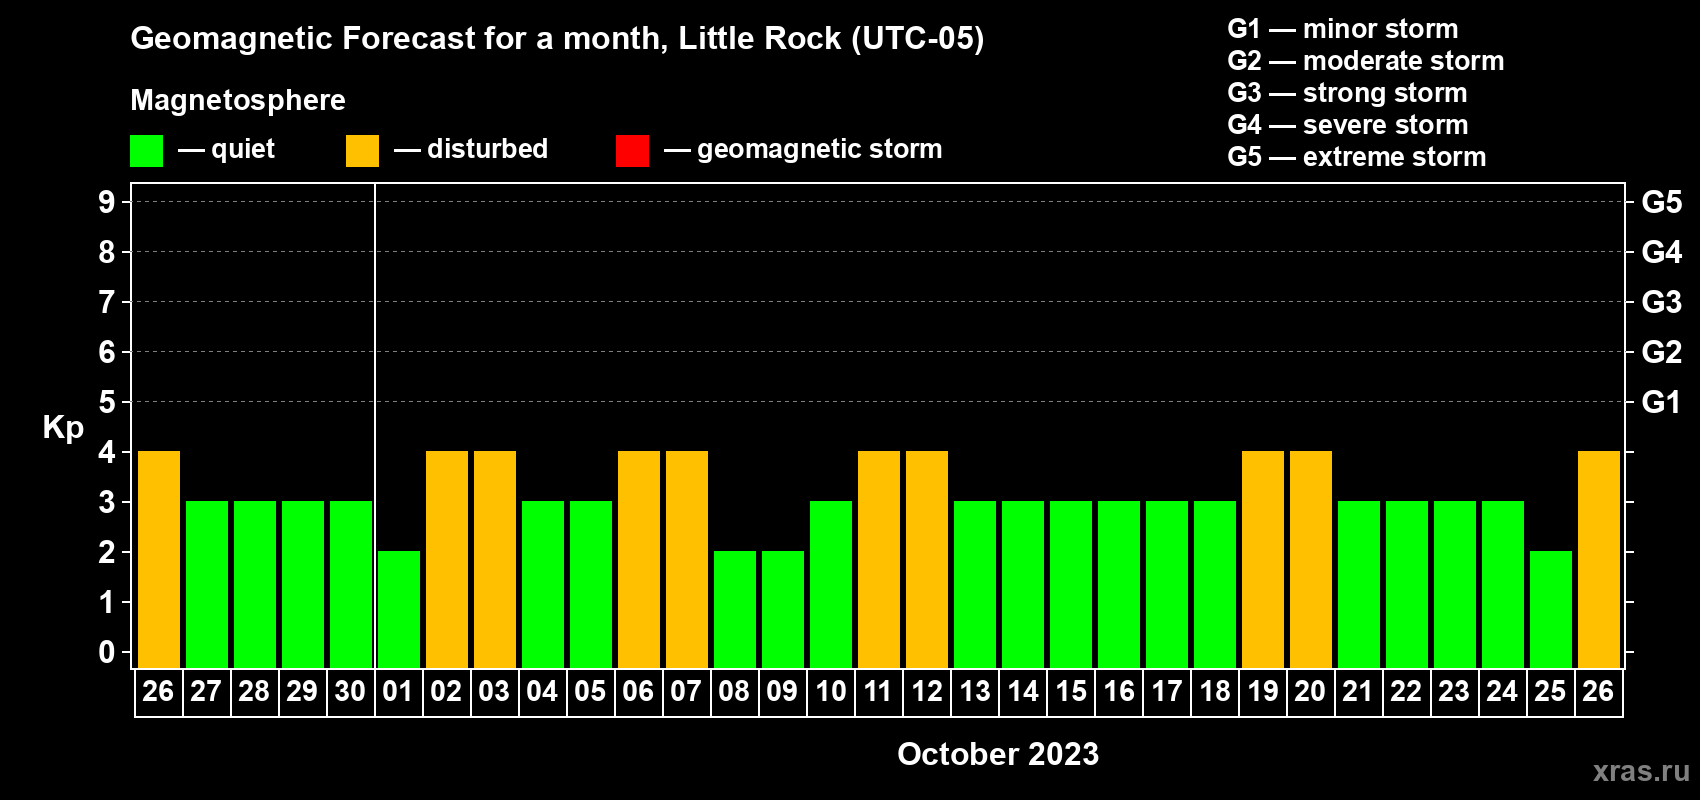Click the orange bar for October 02
The height and width of the screenshot is (800, 1700).
coord(447,560)
